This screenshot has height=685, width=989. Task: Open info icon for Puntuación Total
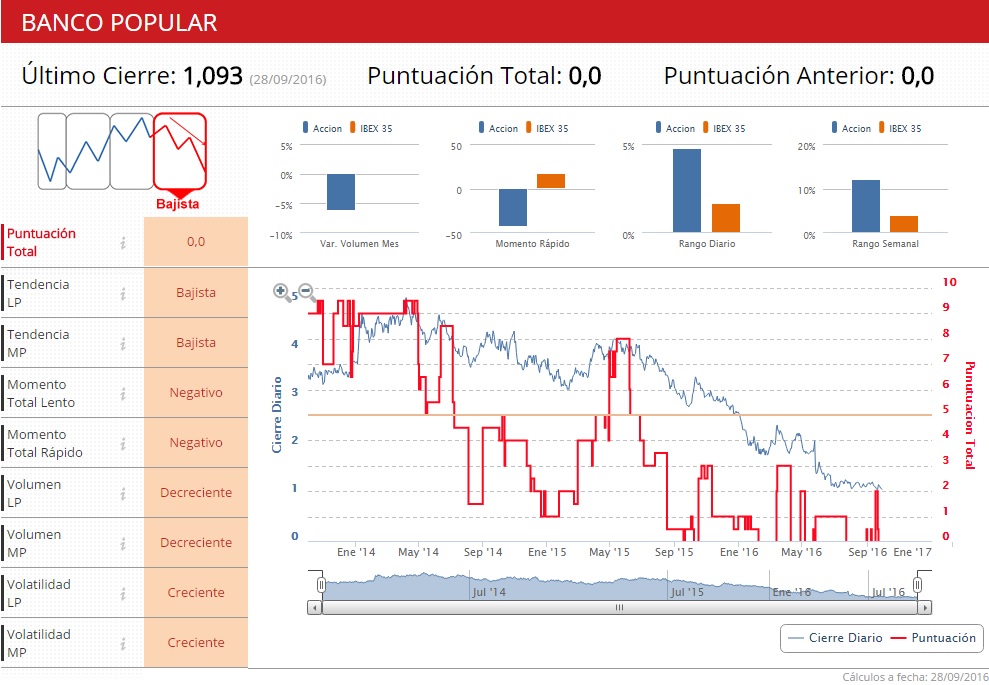[123, 243]
